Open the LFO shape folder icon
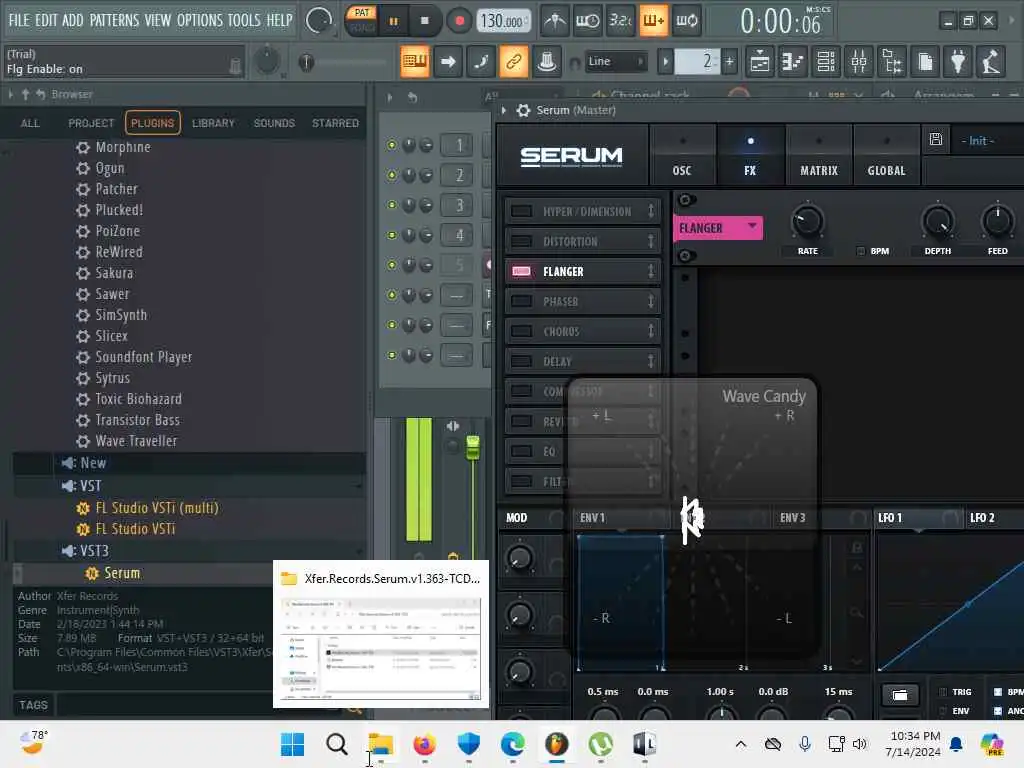Image resolution: width=1024 pixels, height=768 pixels. [x=900, y=695]
